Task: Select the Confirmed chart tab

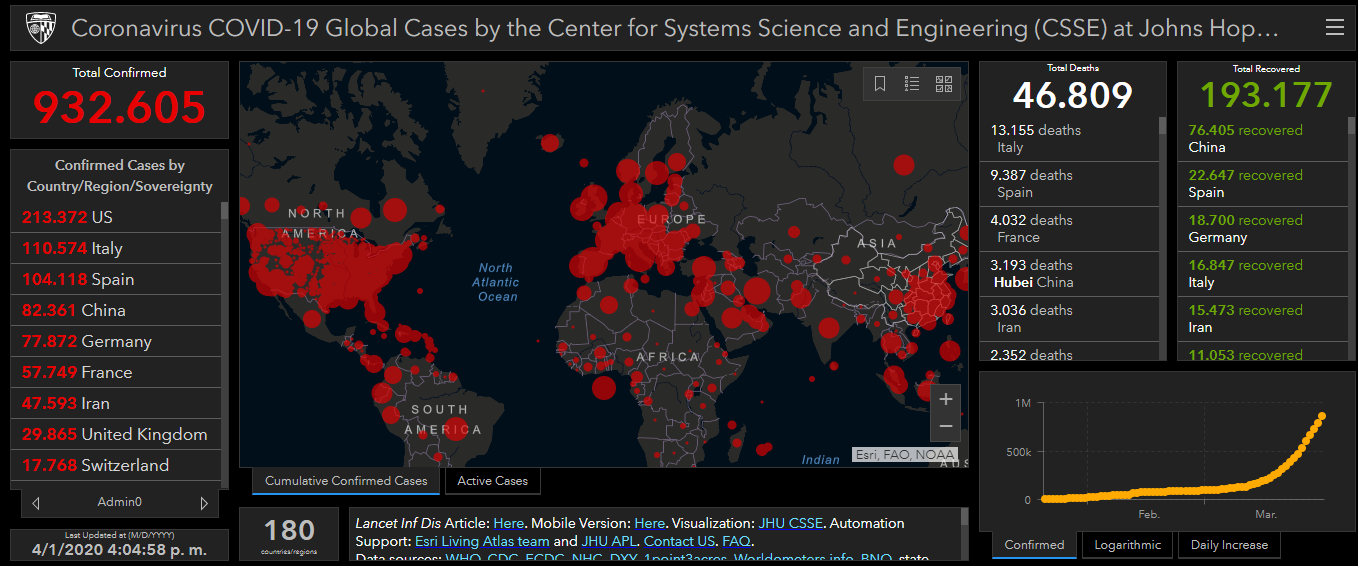Action: (x=1034, y=545)
